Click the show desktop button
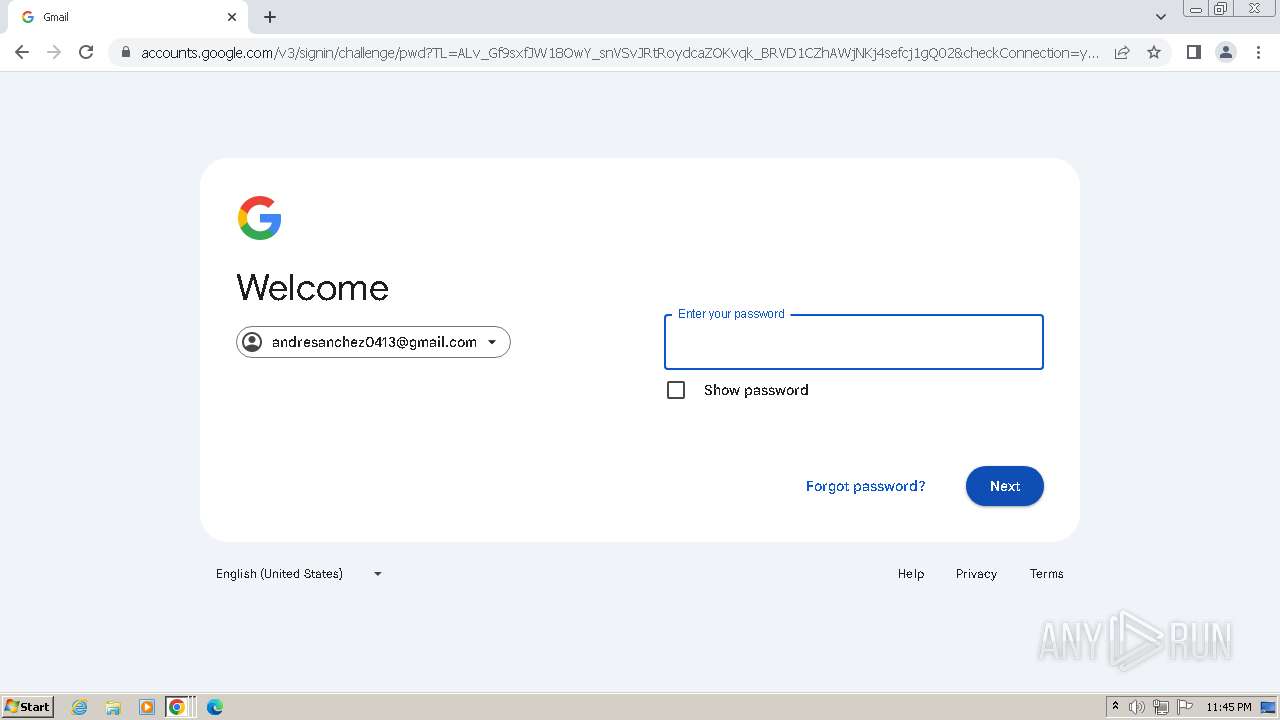 [x=1269, y=707]
